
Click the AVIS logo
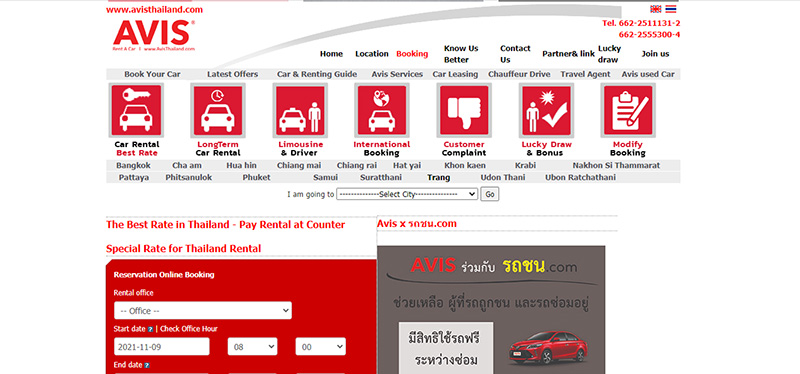[x=154, y=35]
